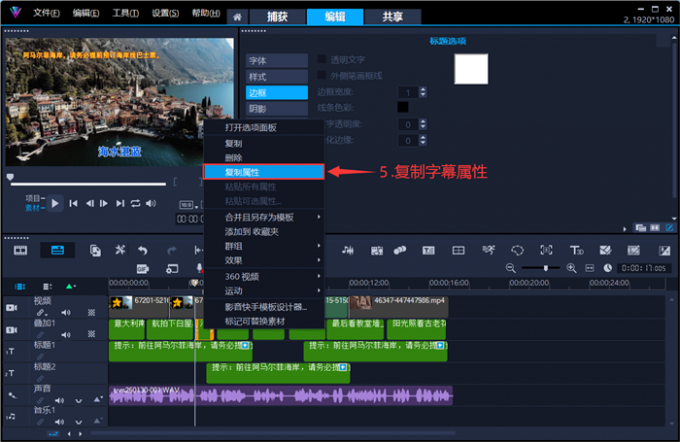Choose 复制属性 from context menu

(264, 172)
